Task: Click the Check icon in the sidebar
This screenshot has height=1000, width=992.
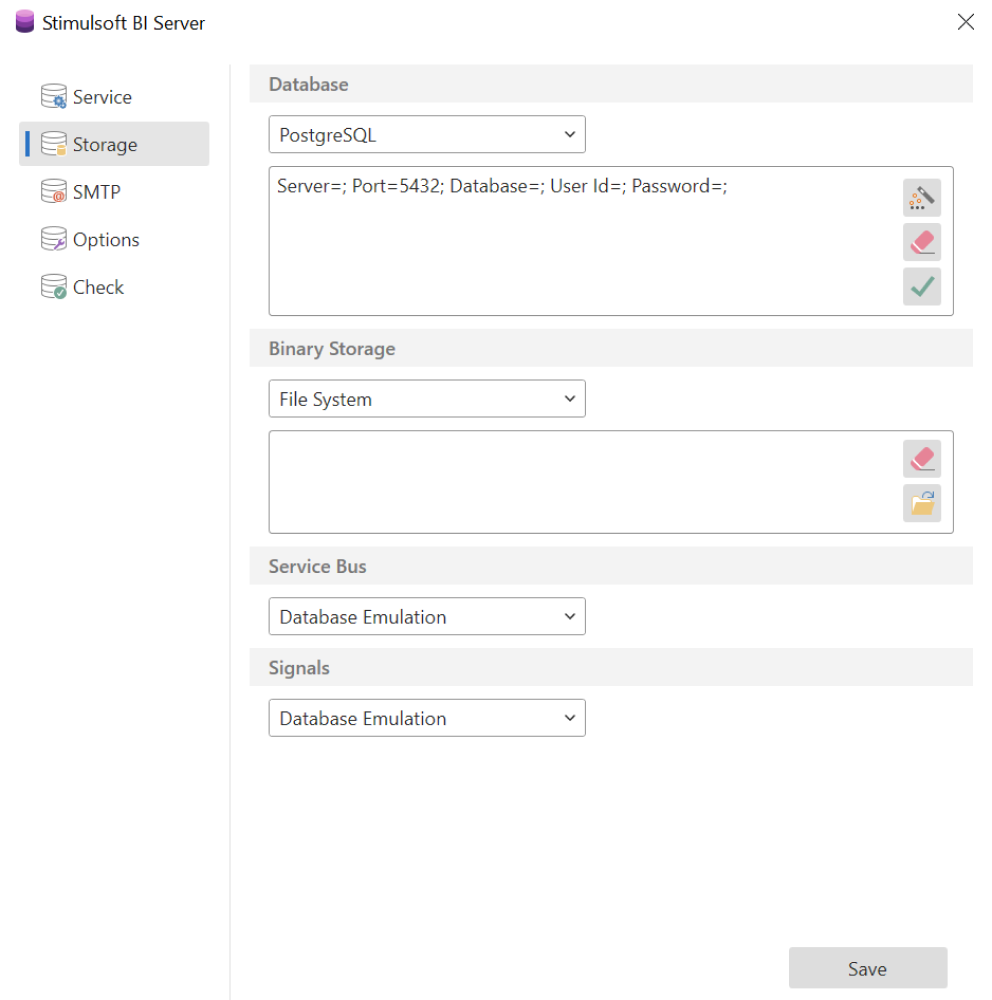Action: click(x=53, y=288)
